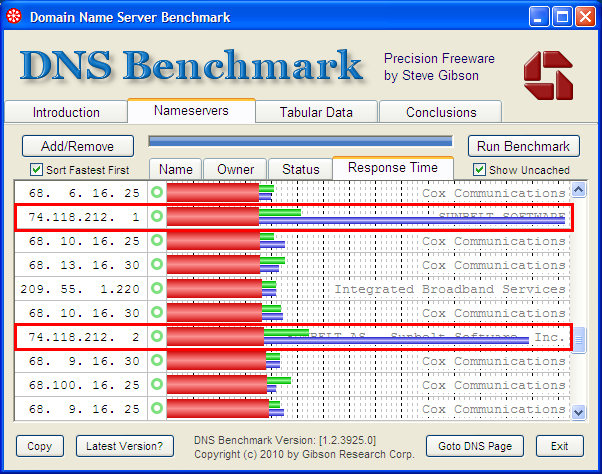The height and width of the screenshot is (474, 602).
Task: Select the Owner sub-tab
Action: [235, 169]
